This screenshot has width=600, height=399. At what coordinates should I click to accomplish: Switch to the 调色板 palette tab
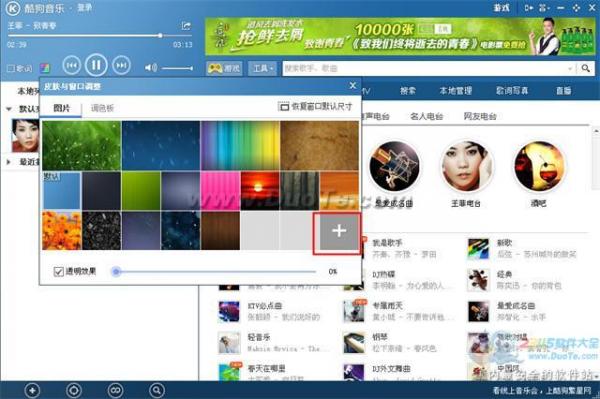click(x=103, y=108)
